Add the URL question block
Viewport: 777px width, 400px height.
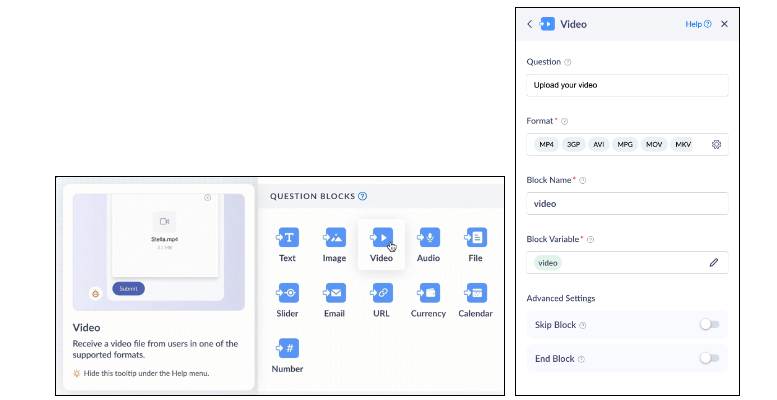tap(381, 293)
